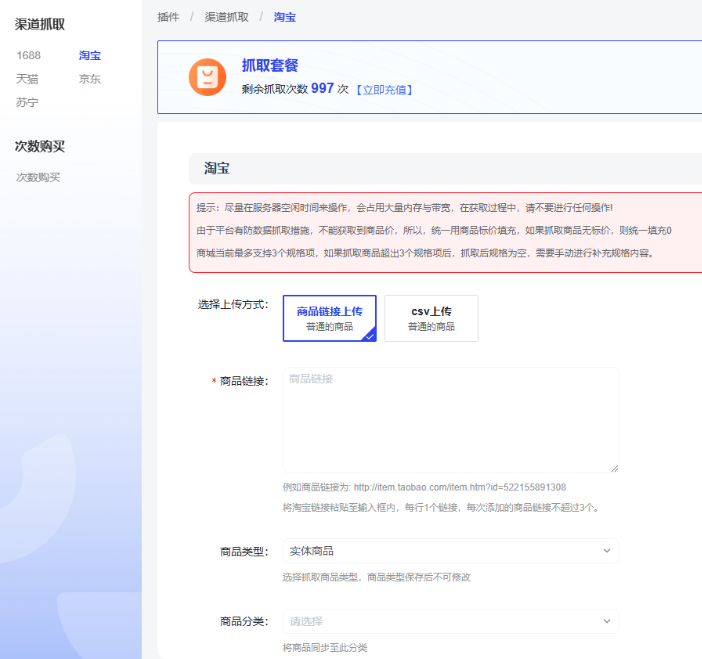Open 1688 channel in the sidebar

tap(28, 55)
